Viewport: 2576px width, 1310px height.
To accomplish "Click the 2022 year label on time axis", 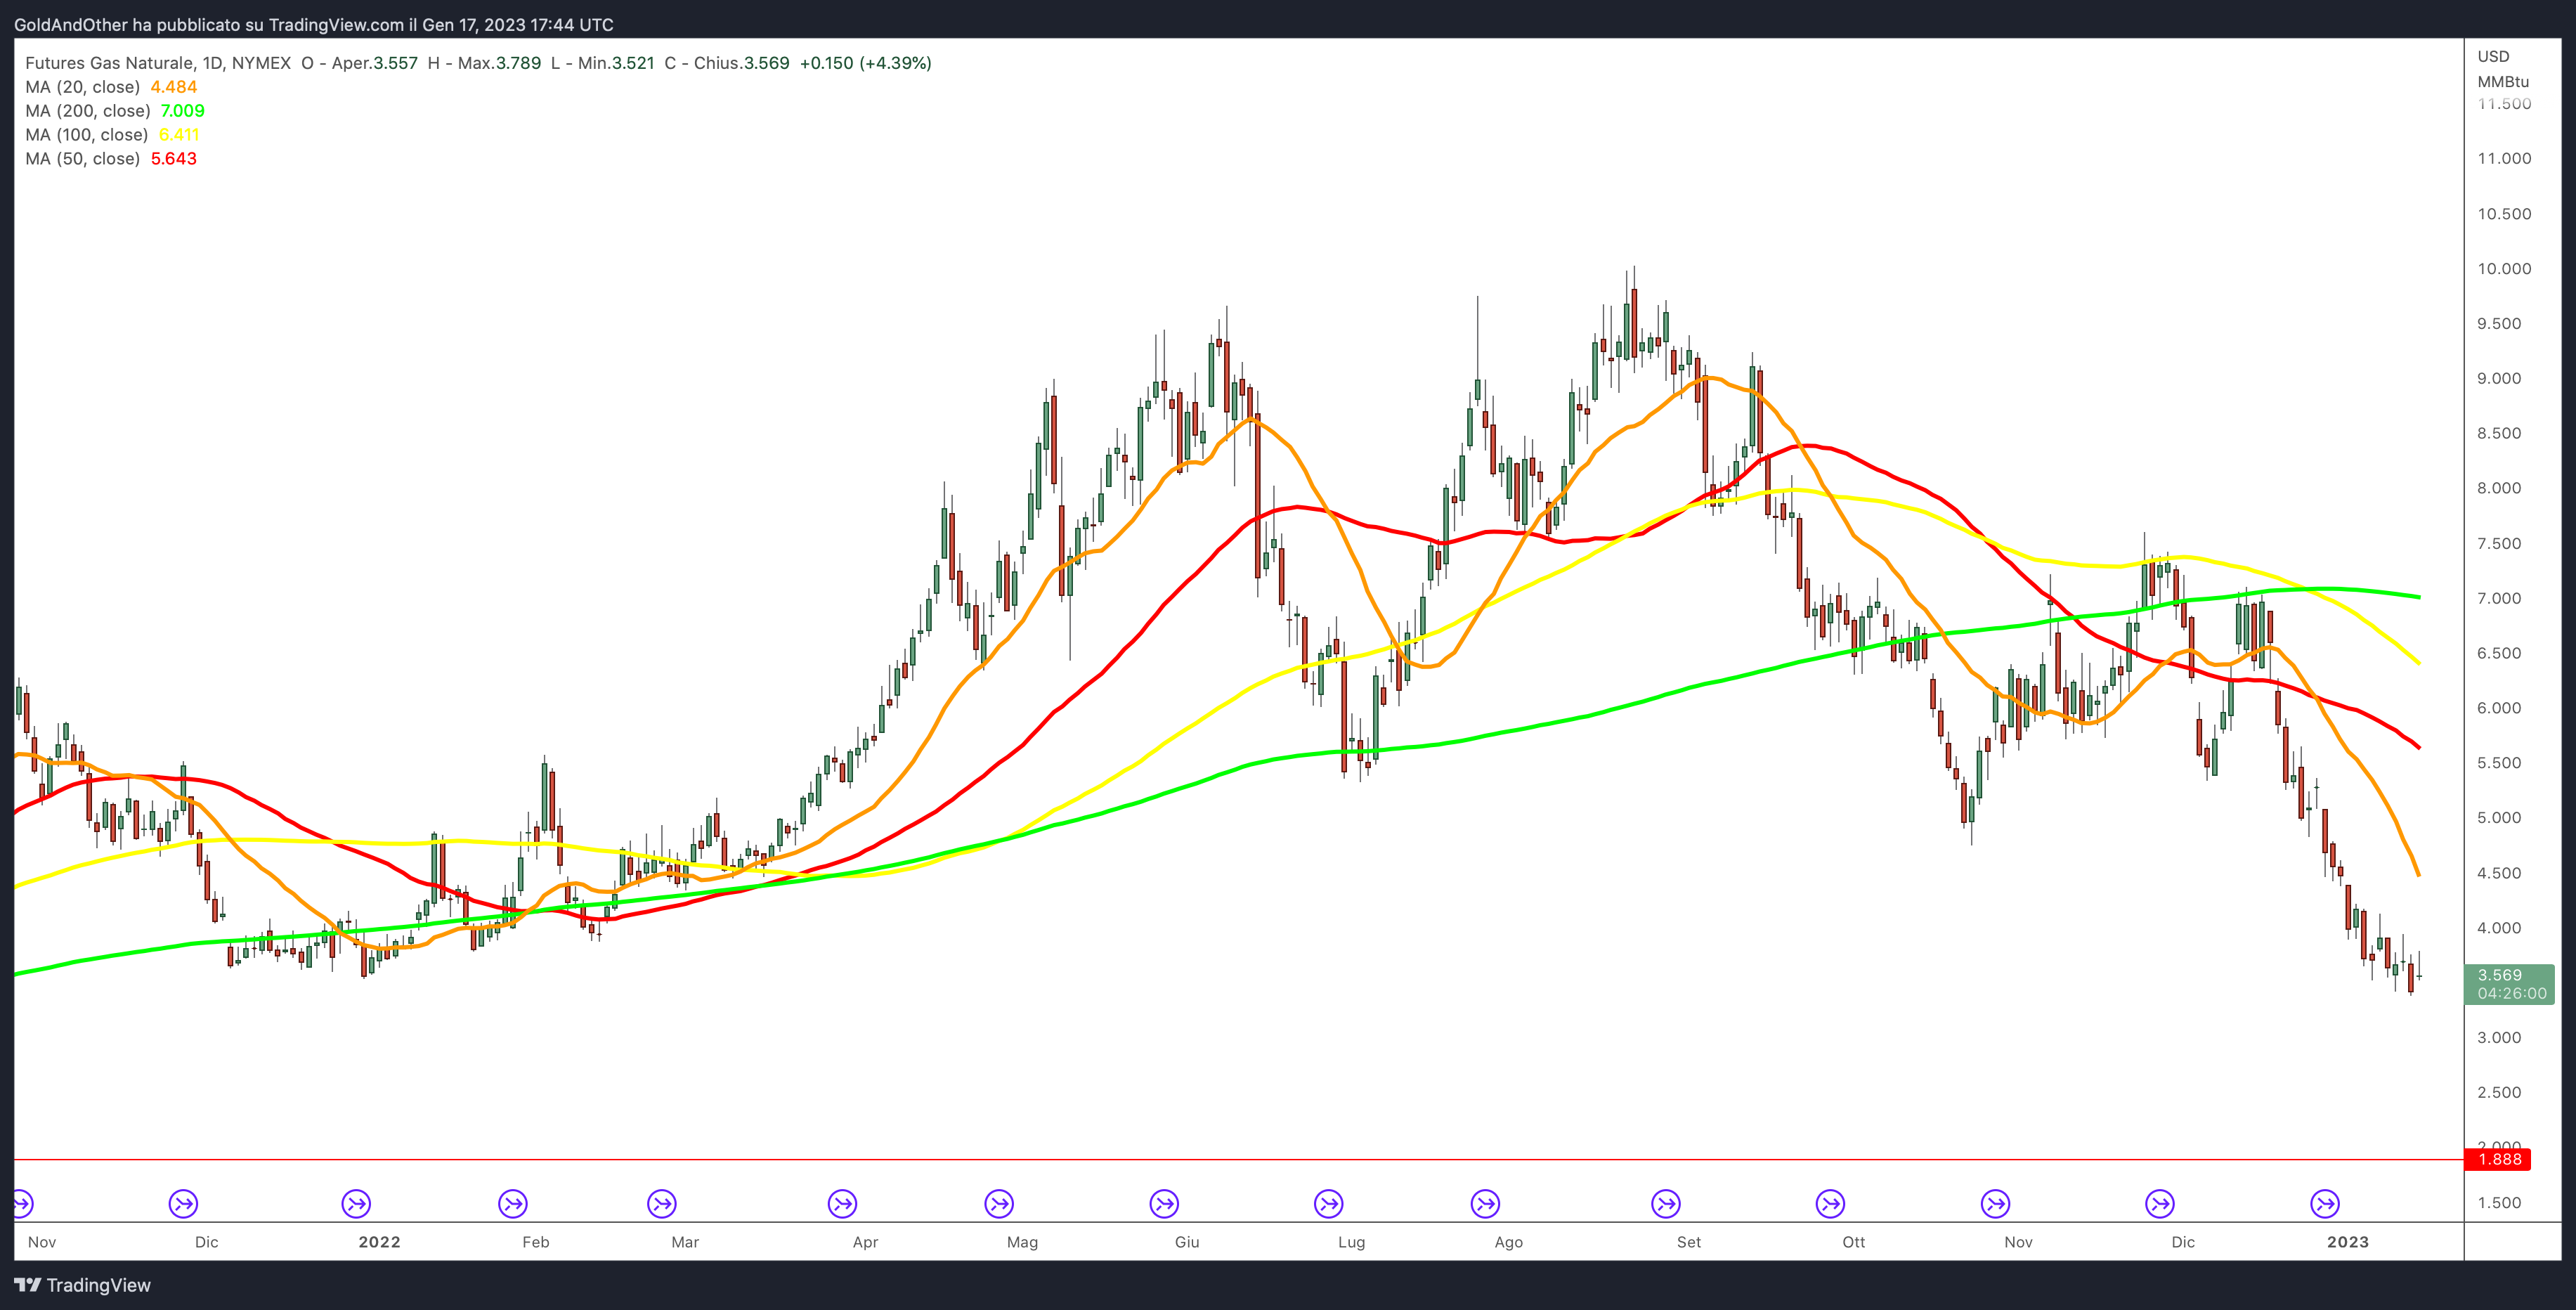I will point(379,1243).
